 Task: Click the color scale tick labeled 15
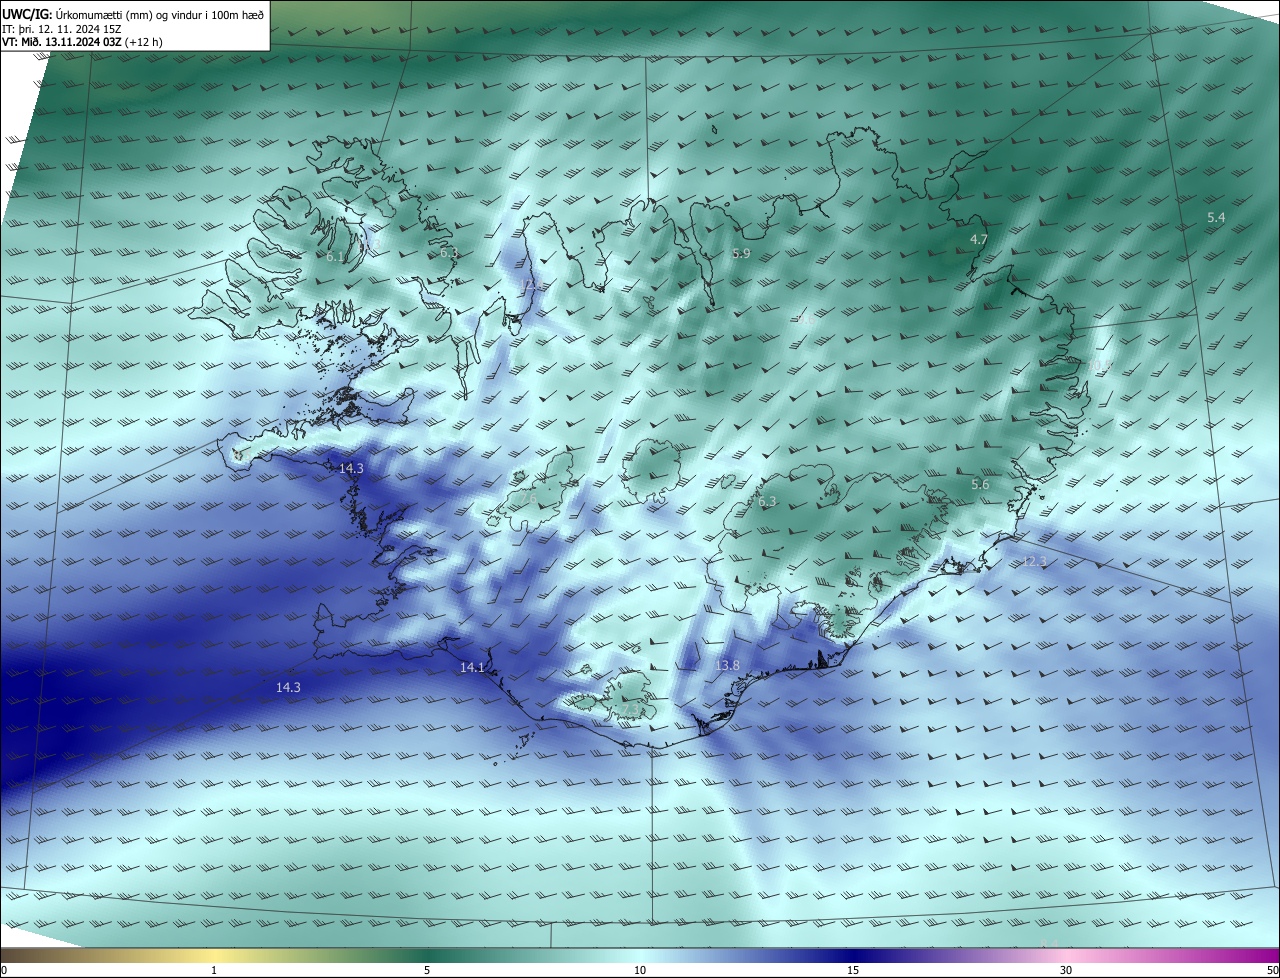853,970
